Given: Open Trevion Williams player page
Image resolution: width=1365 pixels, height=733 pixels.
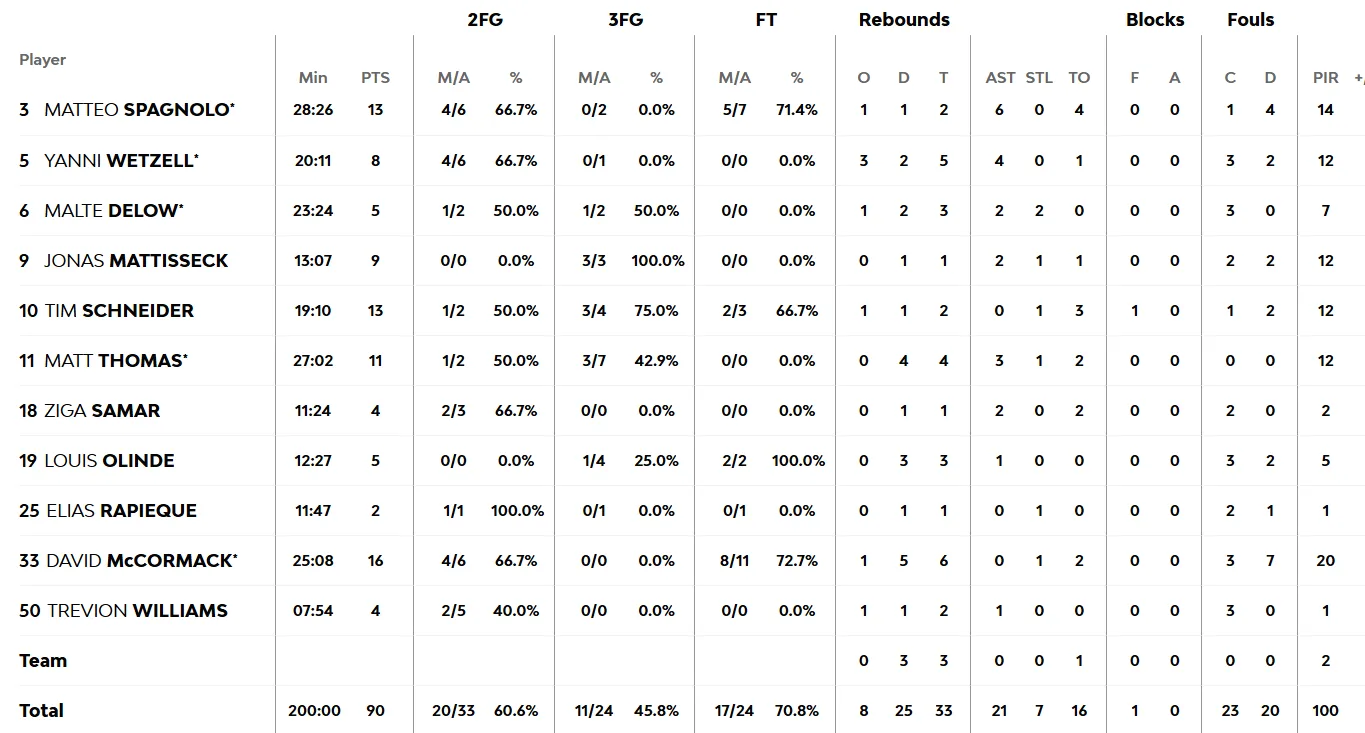Looking at the screenshot, I should point(137,610).
